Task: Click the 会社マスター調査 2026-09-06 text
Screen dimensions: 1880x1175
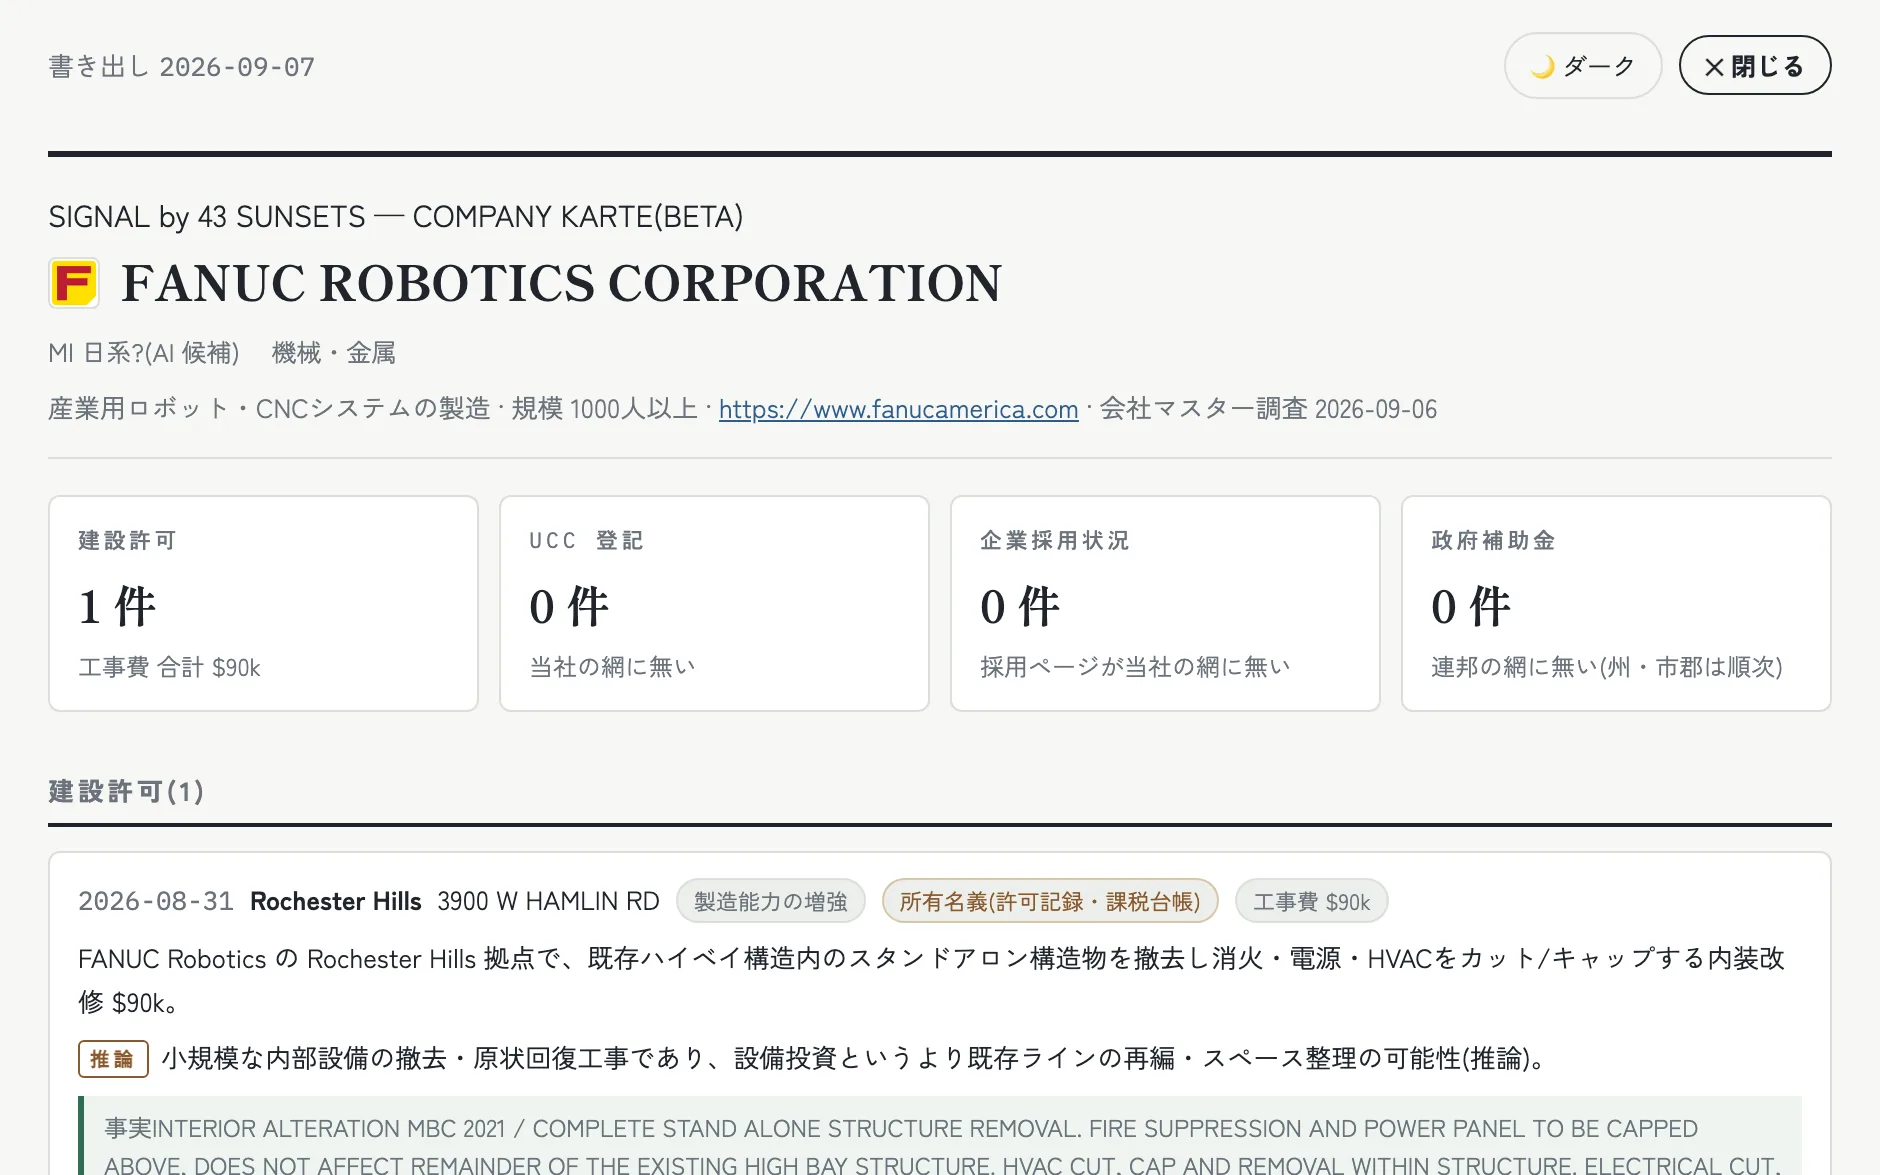Action: [x=1268, y=409]
